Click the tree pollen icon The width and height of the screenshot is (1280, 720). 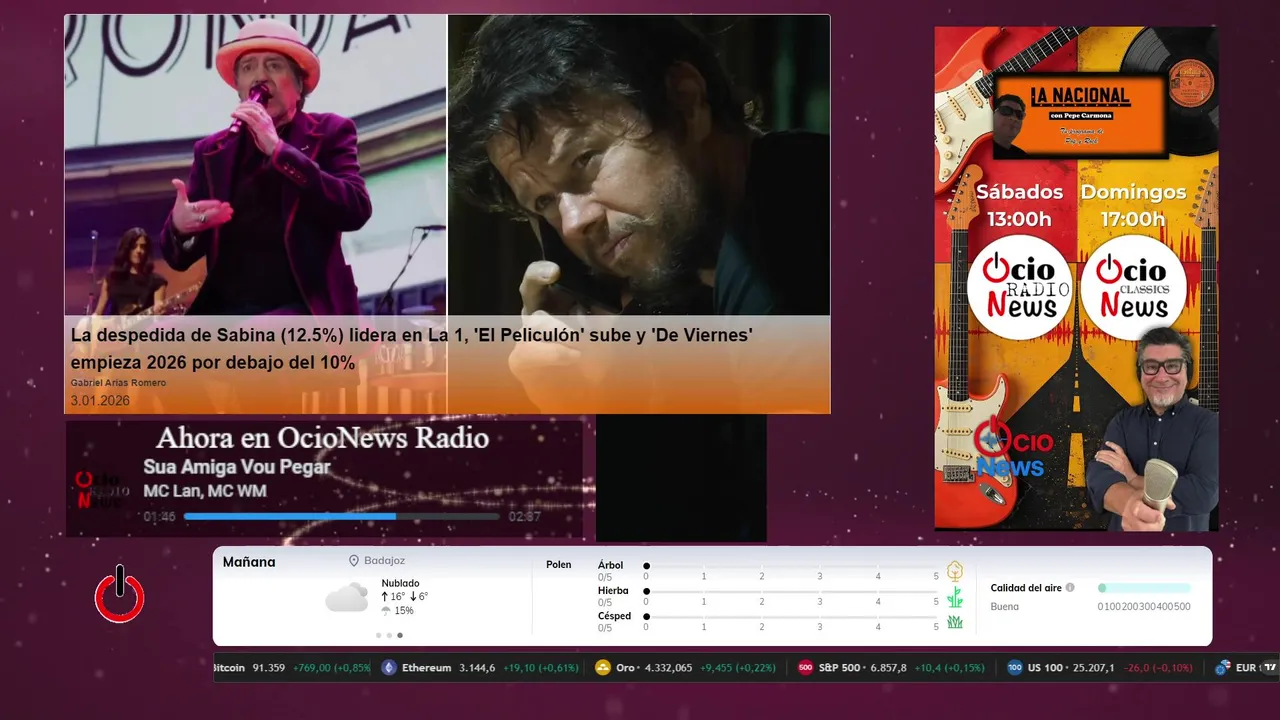955,571
